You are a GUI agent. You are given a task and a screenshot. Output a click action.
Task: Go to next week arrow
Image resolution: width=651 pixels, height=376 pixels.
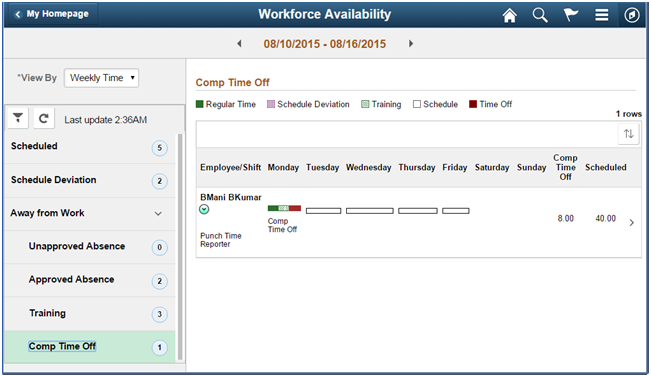point(411,44)
